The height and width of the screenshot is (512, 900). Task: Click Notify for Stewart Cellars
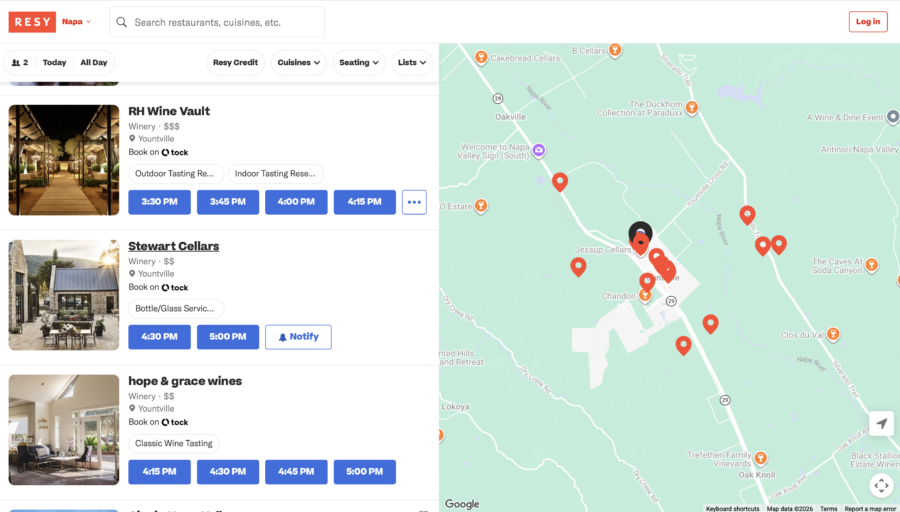298,337
